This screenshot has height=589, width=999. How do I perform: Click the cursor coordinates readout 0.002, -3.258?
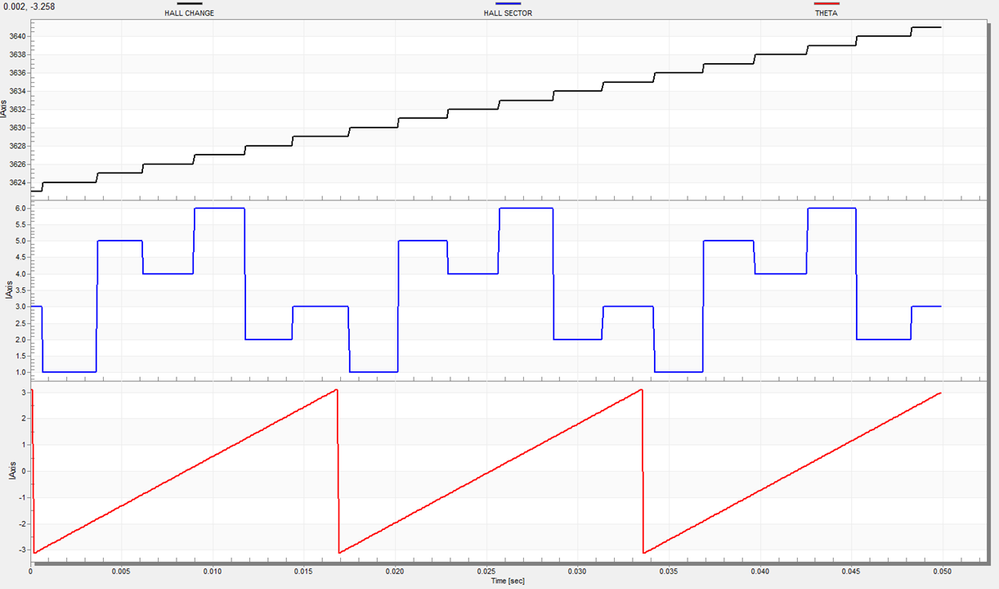[x=29, y=7]
